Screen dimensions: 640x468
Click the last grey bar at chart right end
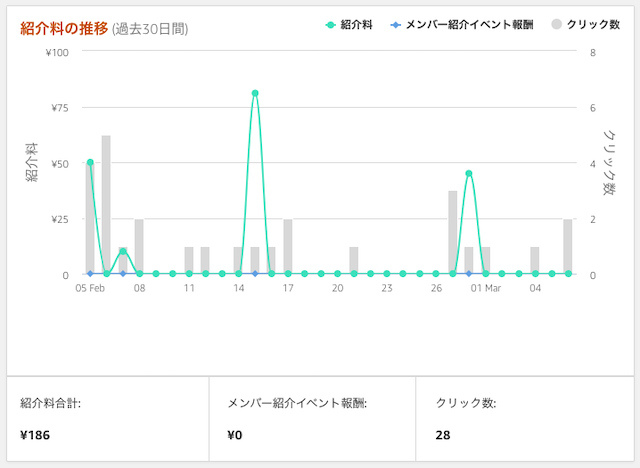pyautogui.click(x=568, y=246)
